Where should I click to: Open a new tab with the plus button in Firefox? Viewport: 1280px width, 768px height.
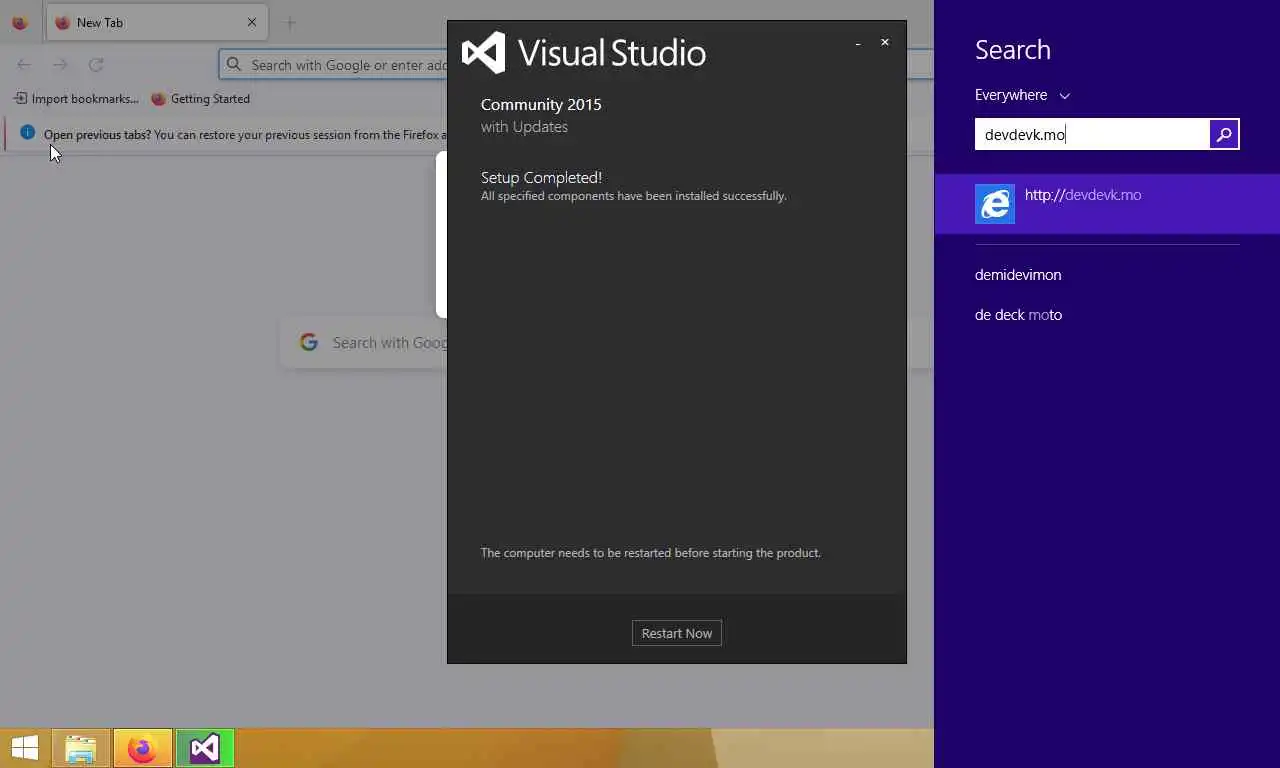click(x=290, y=22)
